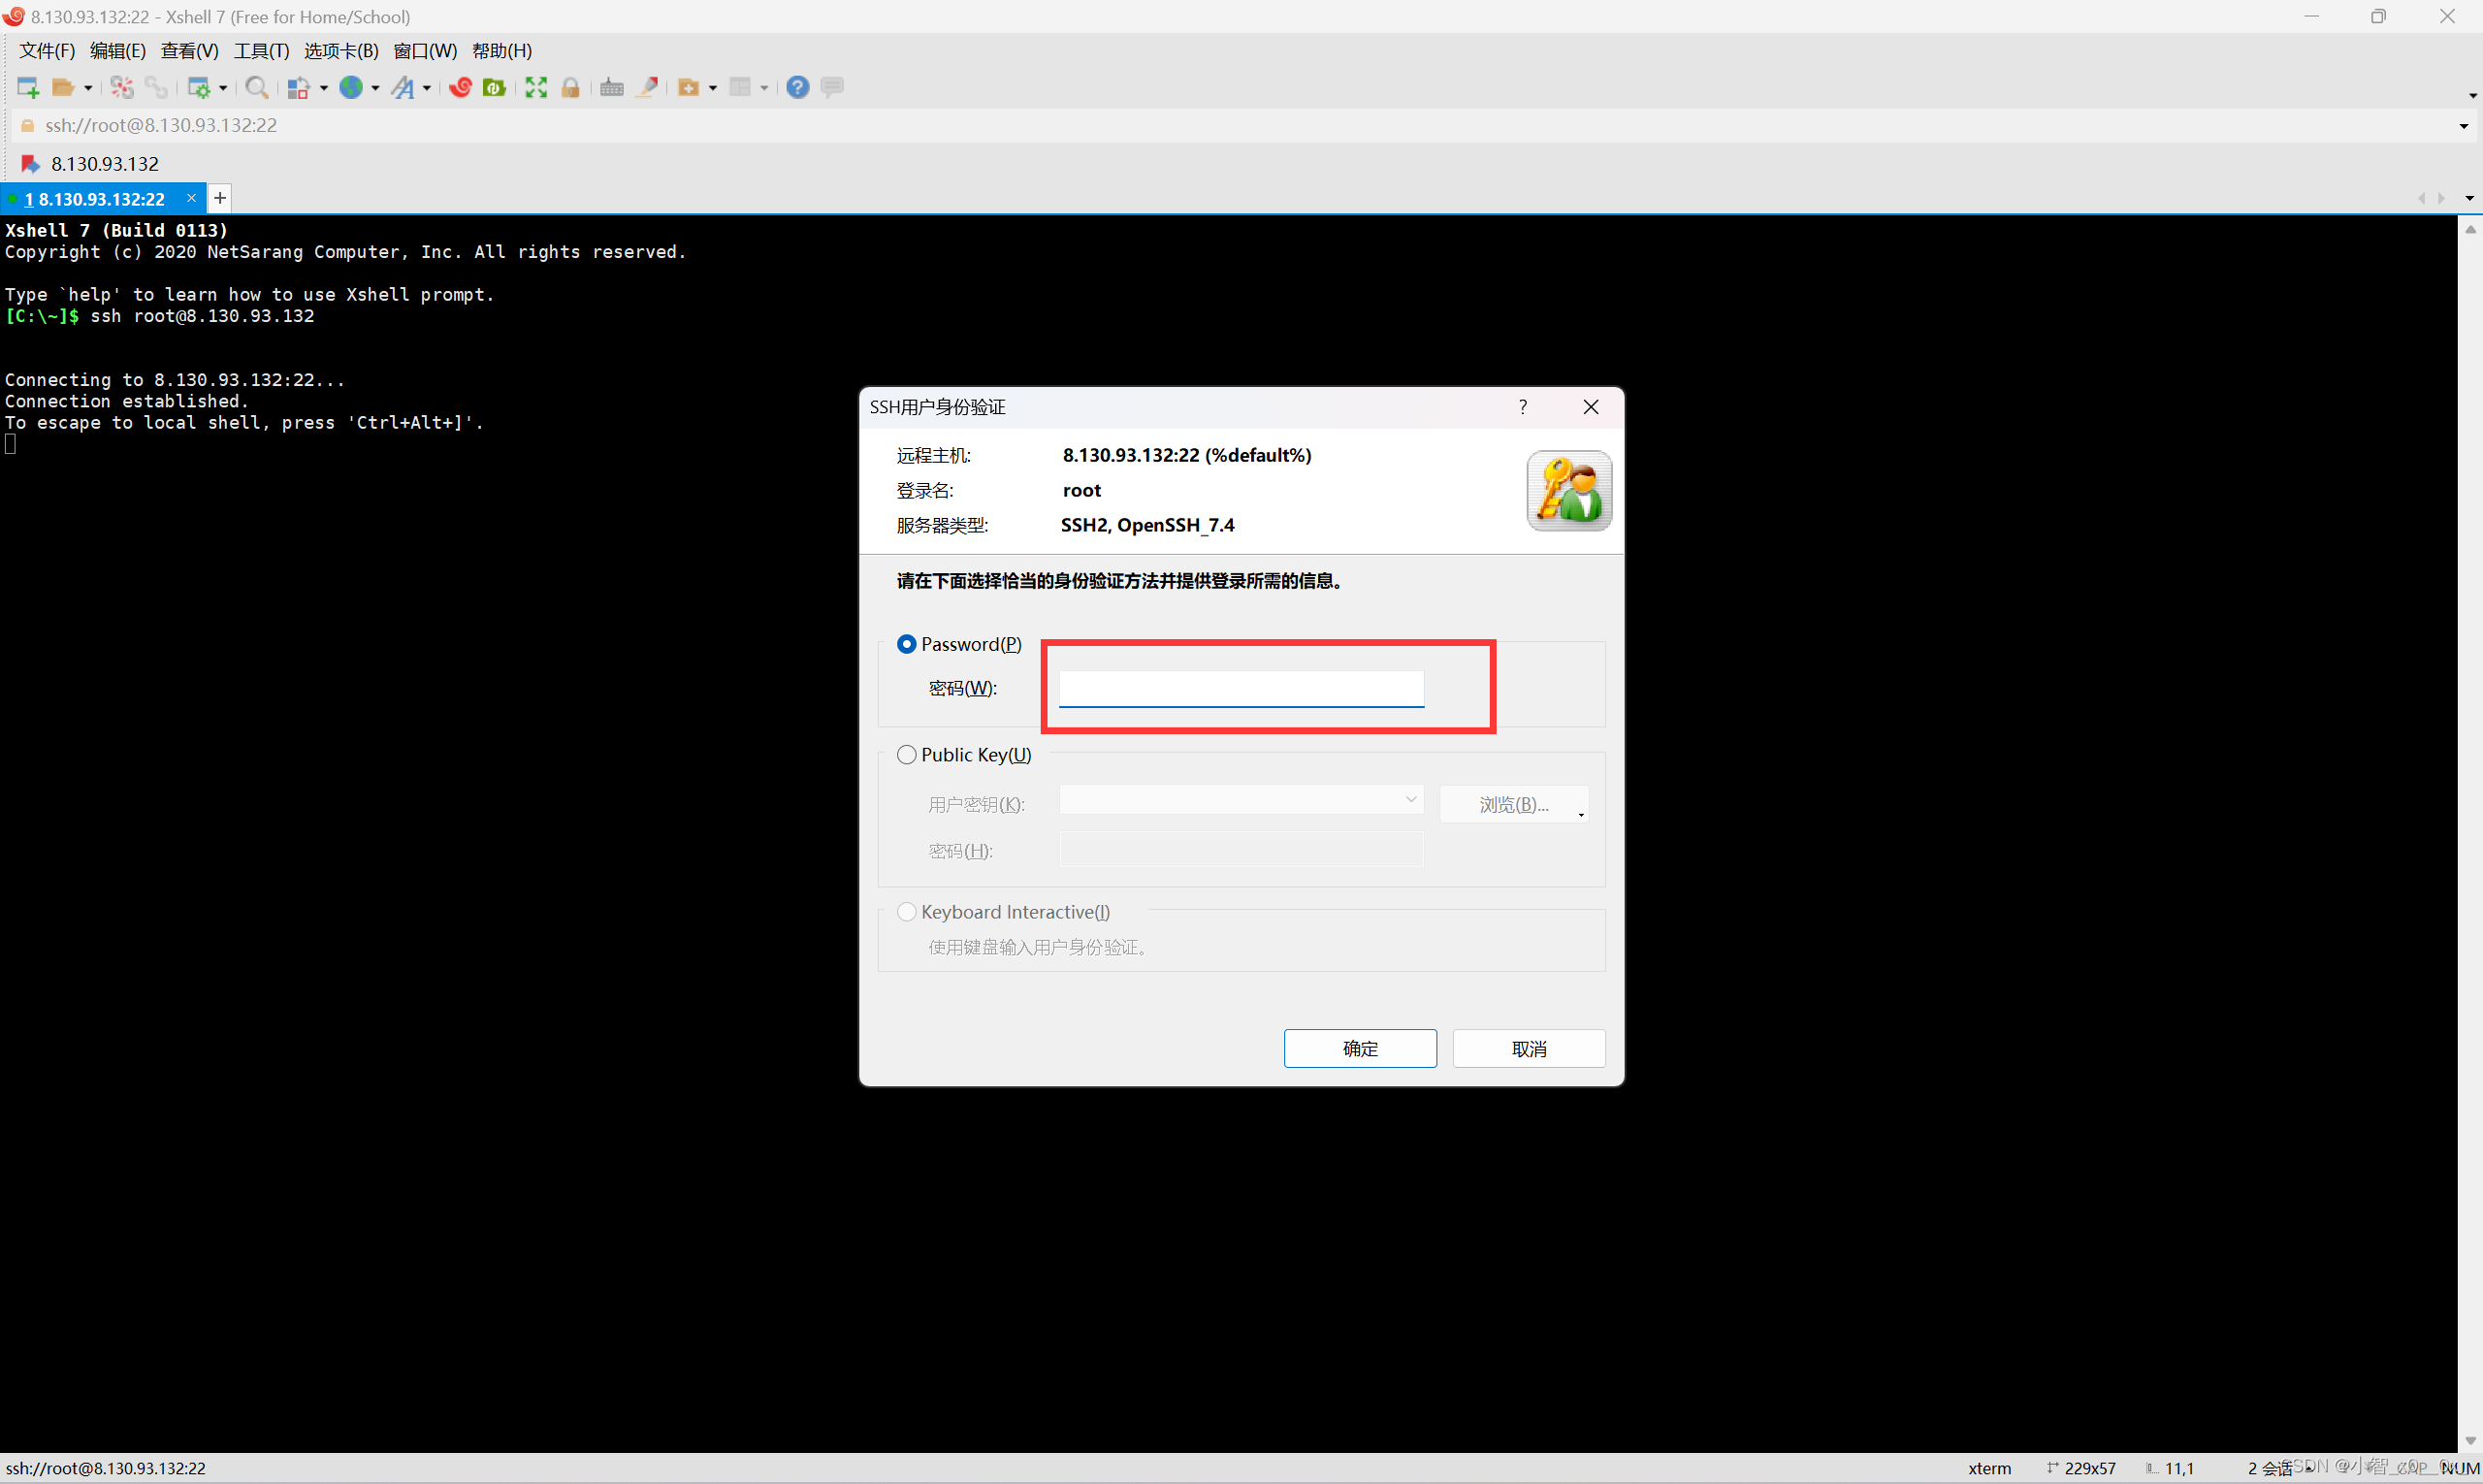The width and height of the screenshot is (2483, 1484).
Task: Click the Find magnifier icon
Action: 256,87
